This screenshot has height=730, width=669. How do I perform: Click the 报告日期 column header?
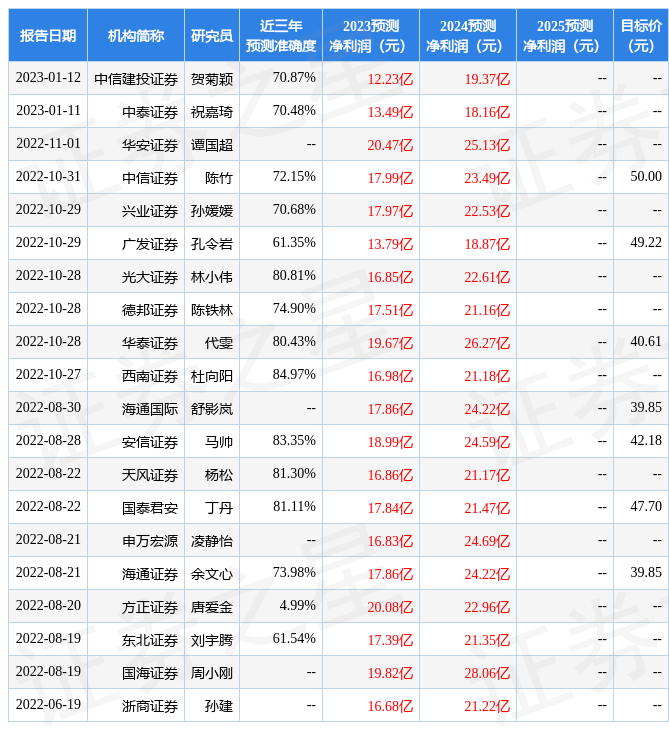click(48, 36)
